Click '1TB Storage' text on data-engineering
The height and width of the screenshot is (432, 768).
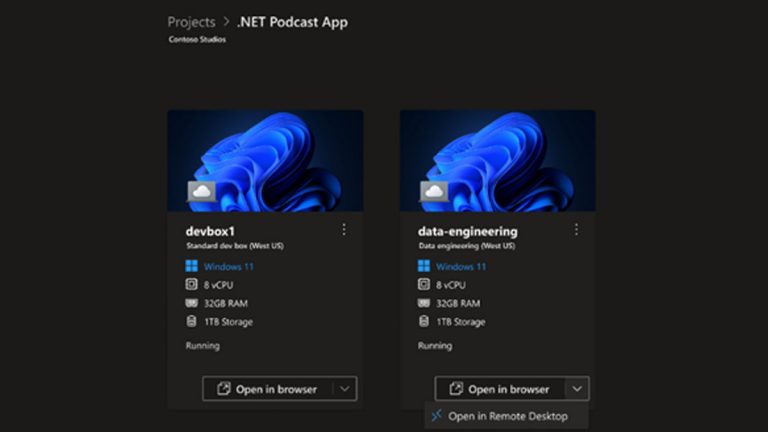coord(460,322)
